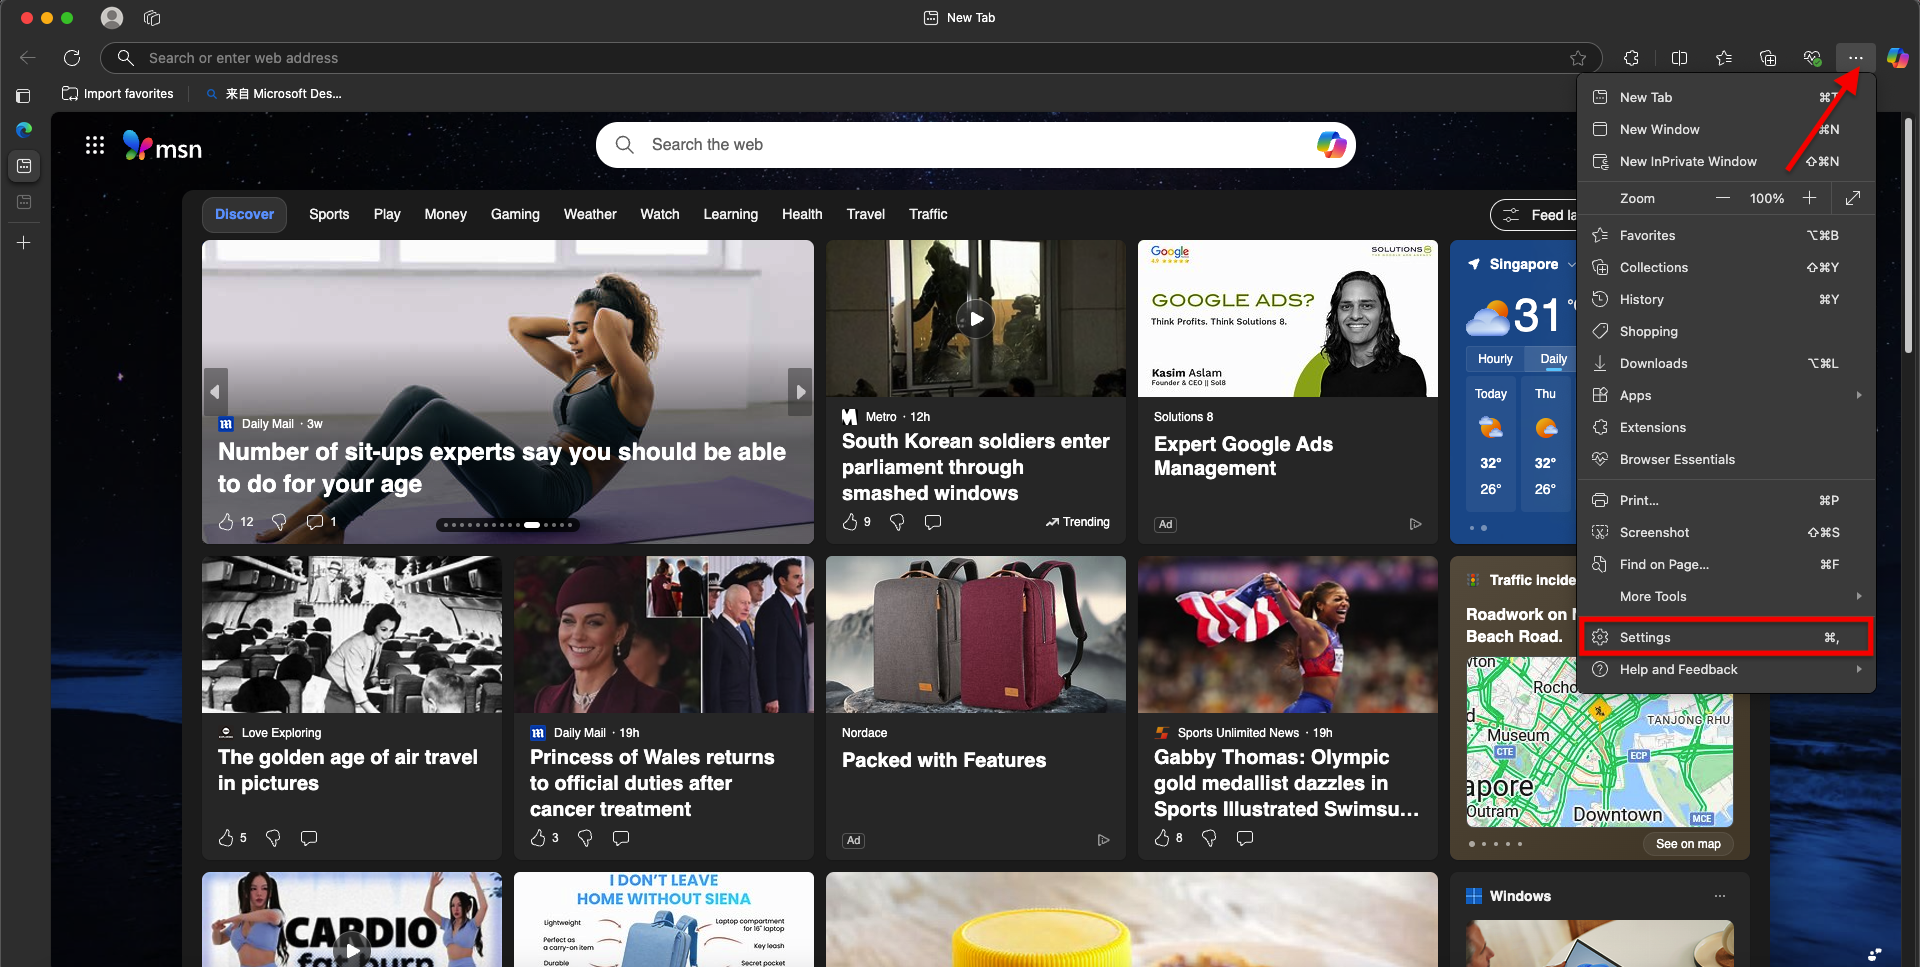Open Browser Essentials menu item
Viewport: 1920px width, 967px height.
point(1726,459)
